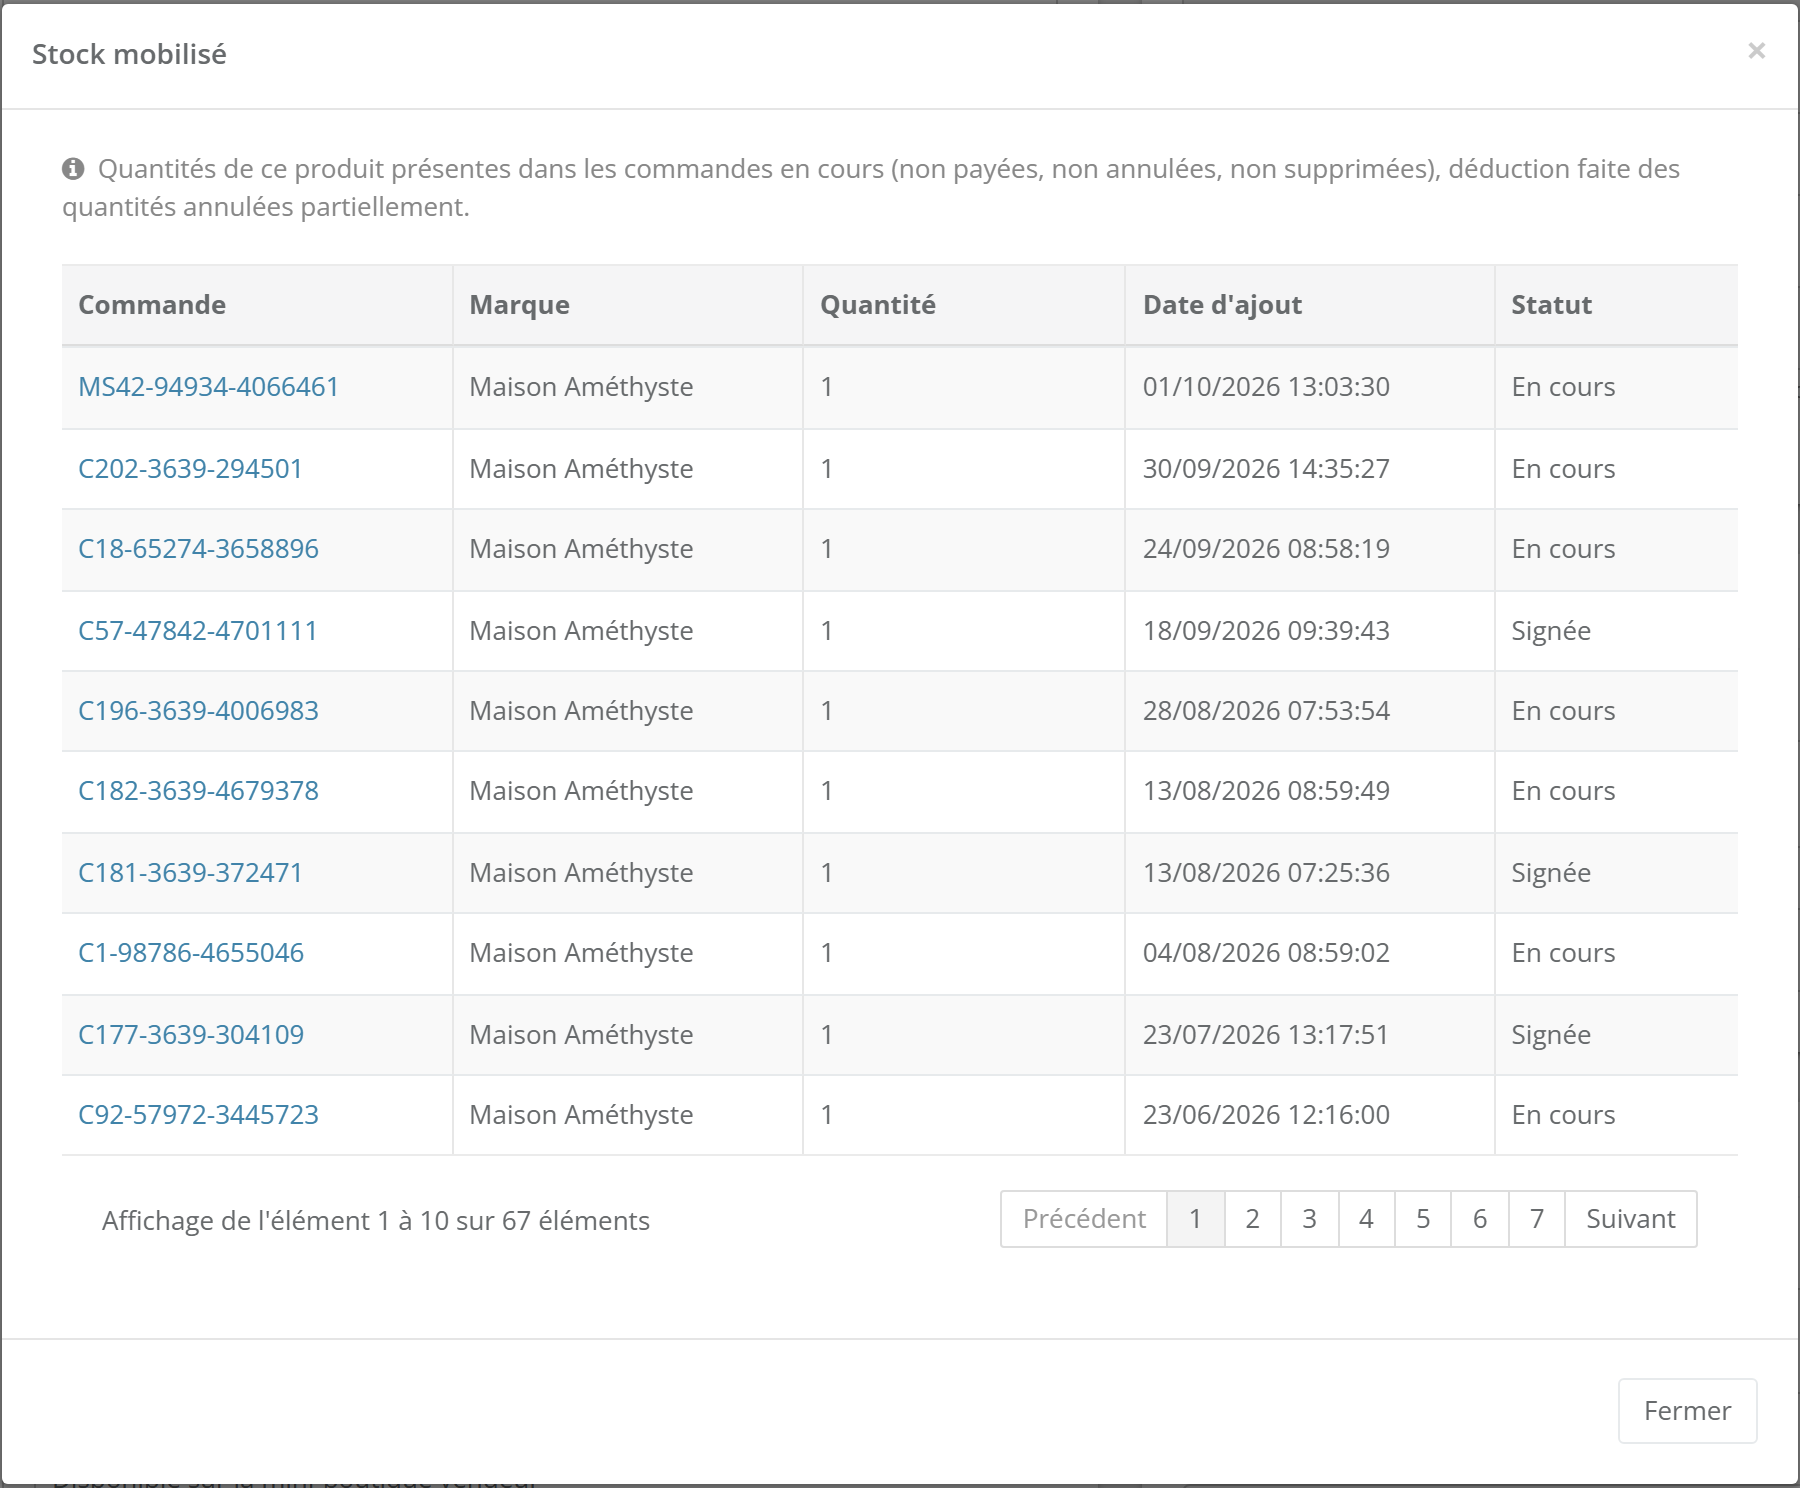Open order C182-3639-4679378
This screenshot has width=1800, height=1488.
coord(198,791)
